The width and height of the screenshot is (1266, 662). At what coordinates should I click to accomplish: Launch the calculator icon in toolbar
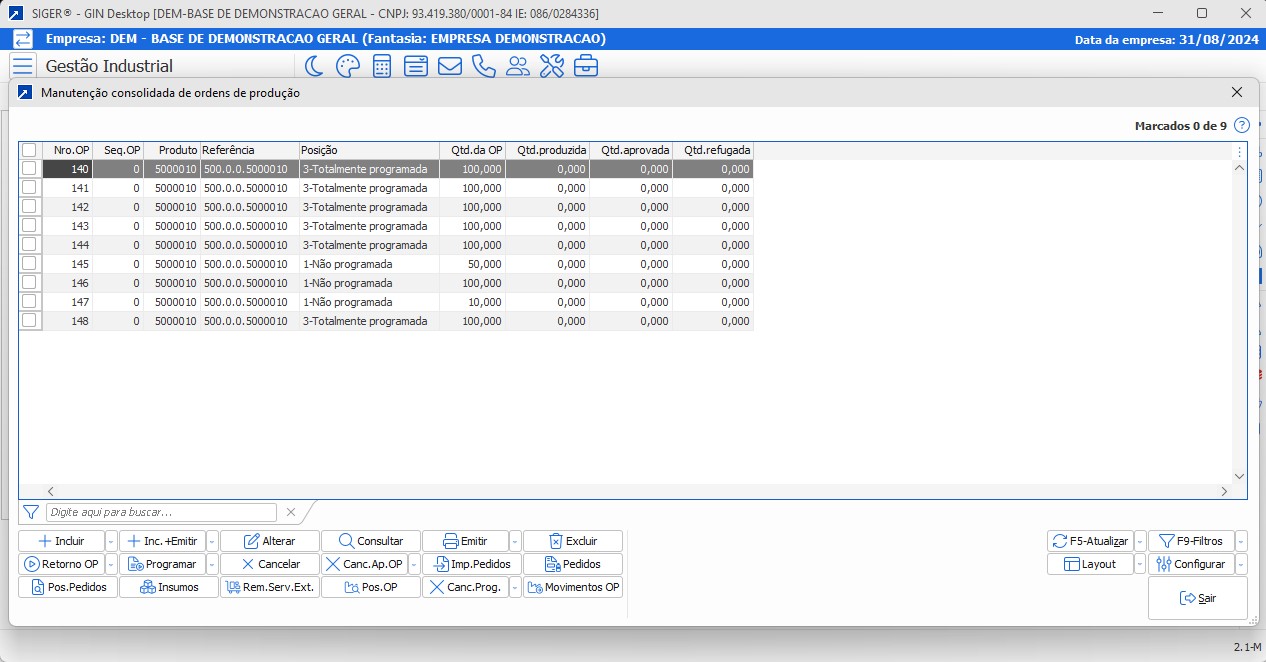(x=382, y=66)
